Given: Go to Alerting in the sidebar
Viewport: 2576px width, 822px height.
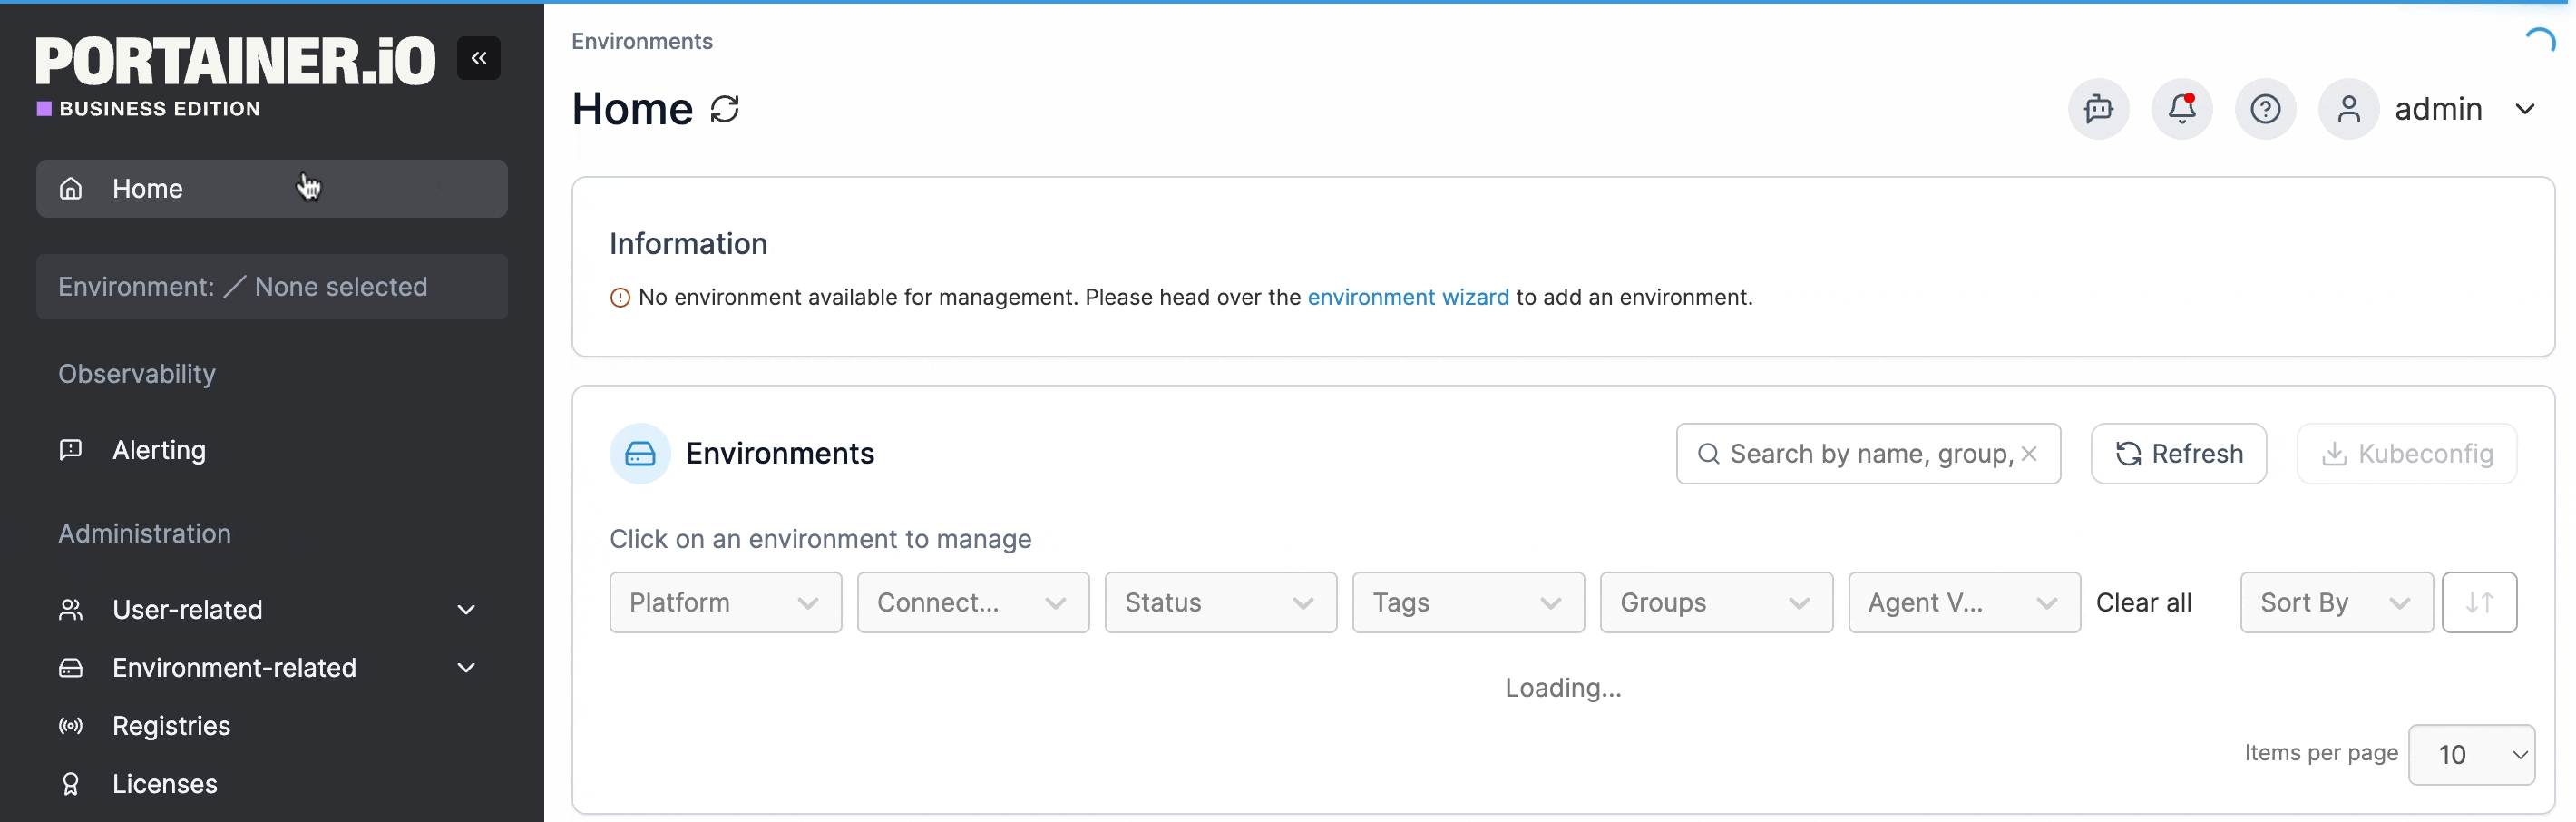Looking at the screenshot, I should coord(159,450).
